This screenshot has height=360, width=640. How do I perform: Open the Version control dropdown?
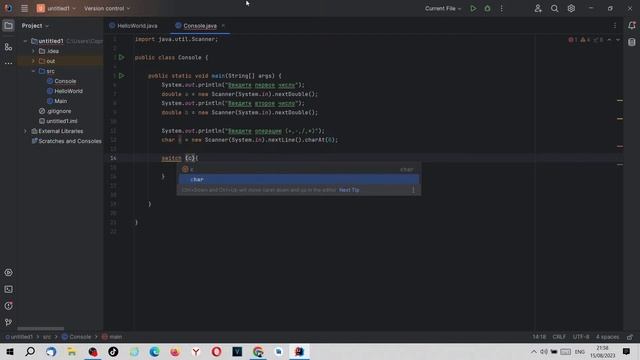tap(107, 8)
